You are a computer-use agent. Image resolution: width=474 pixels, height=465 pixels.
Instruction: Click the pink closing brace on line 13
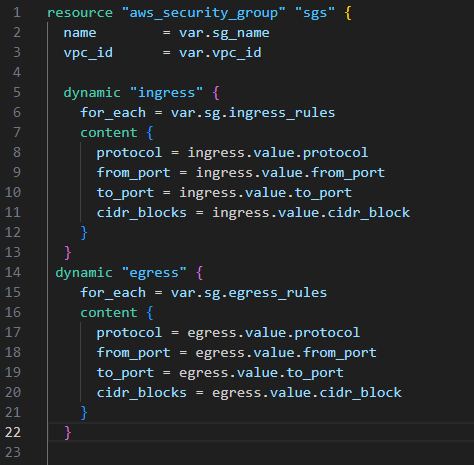[68, 253]
